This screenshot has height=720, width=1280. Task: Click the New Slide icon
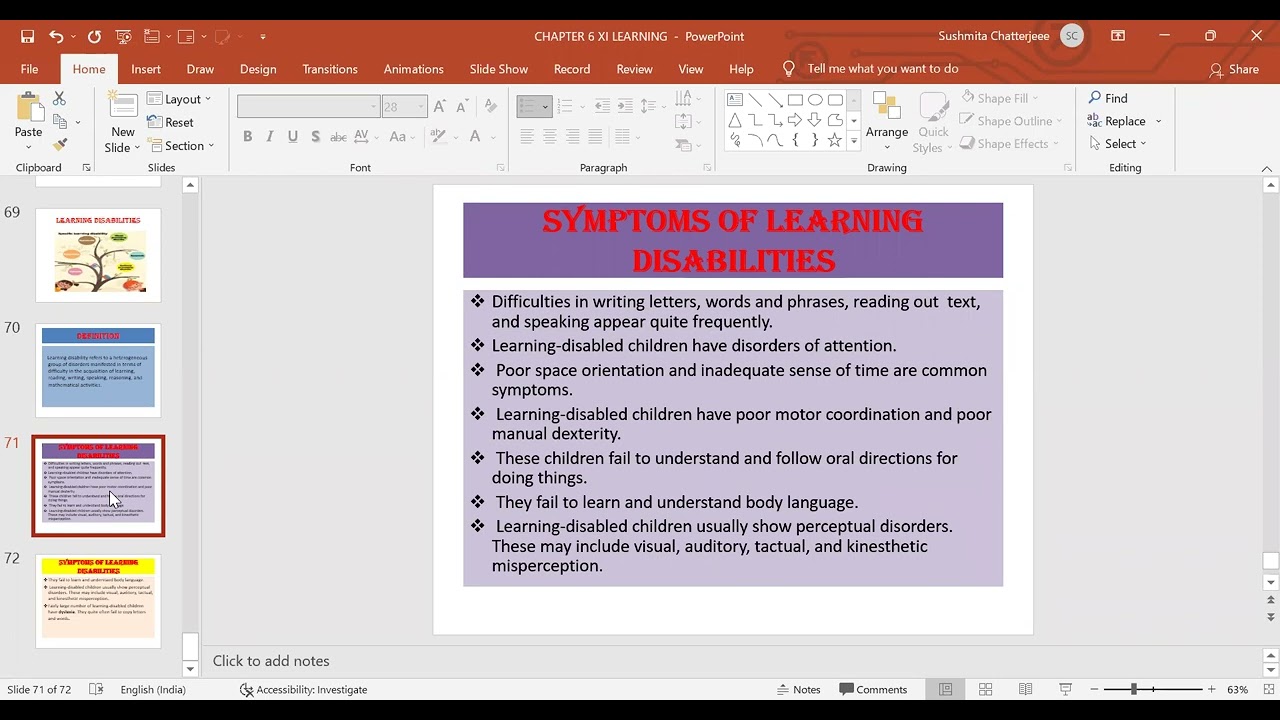[x=123, y=107]
